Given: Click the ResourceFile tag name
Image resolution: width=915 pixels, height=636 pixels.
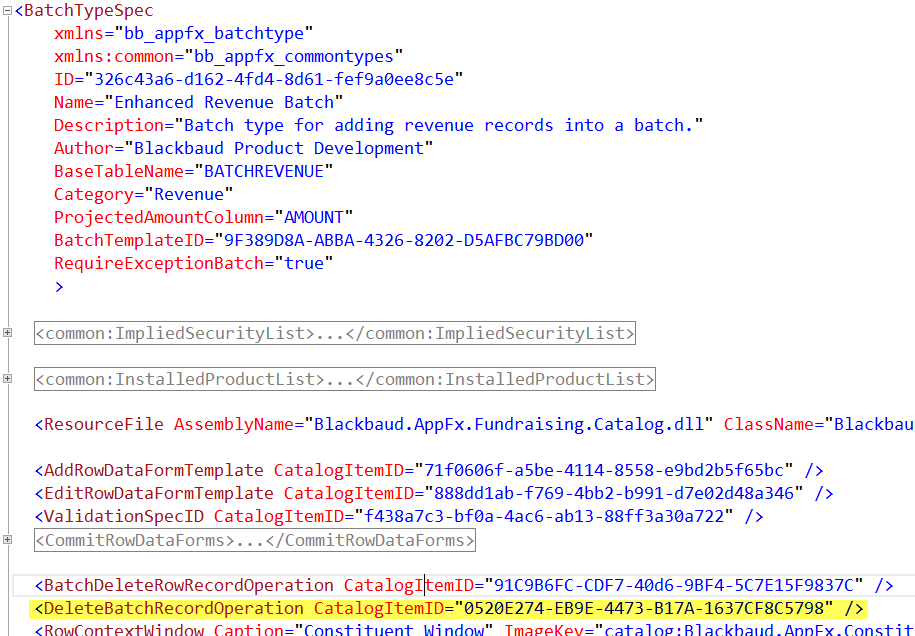Looking at the screenshot, I should coord(104,424).
